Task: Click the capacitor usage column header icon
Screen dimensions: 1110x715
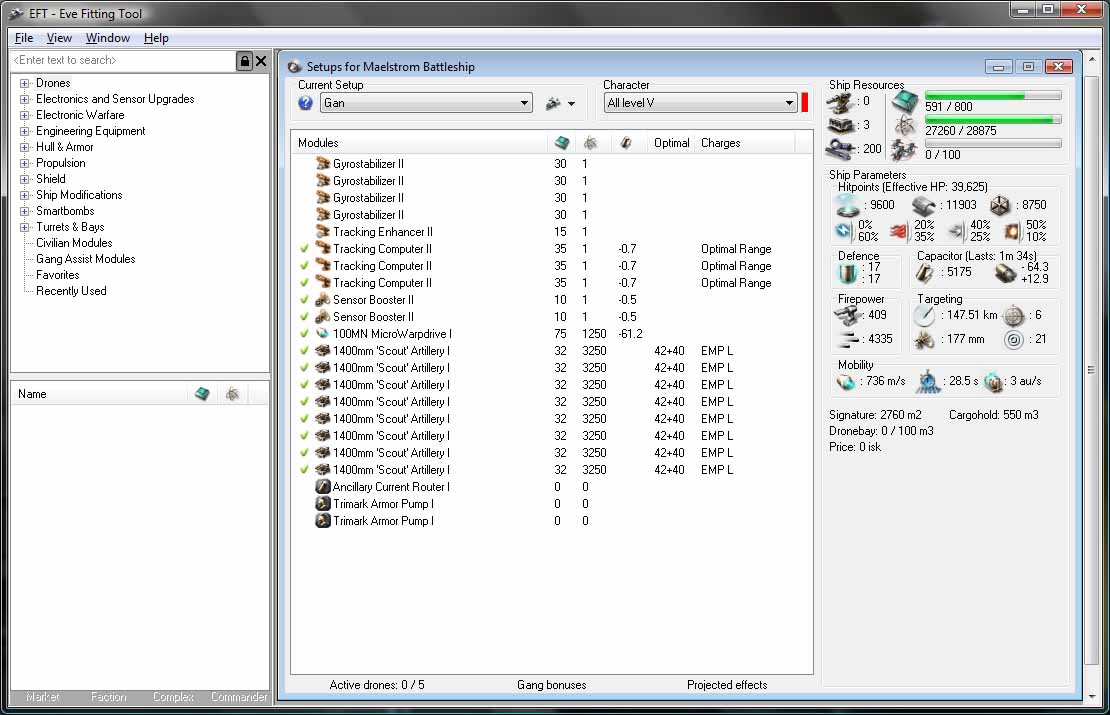Action: point(626,143)
